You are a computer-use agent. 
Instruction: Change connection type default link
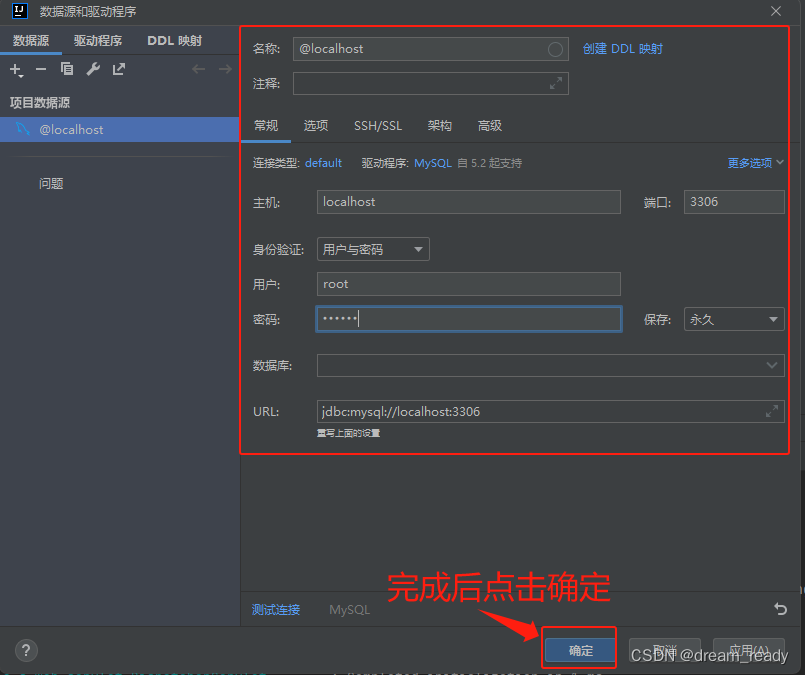(x=323, y=163)
